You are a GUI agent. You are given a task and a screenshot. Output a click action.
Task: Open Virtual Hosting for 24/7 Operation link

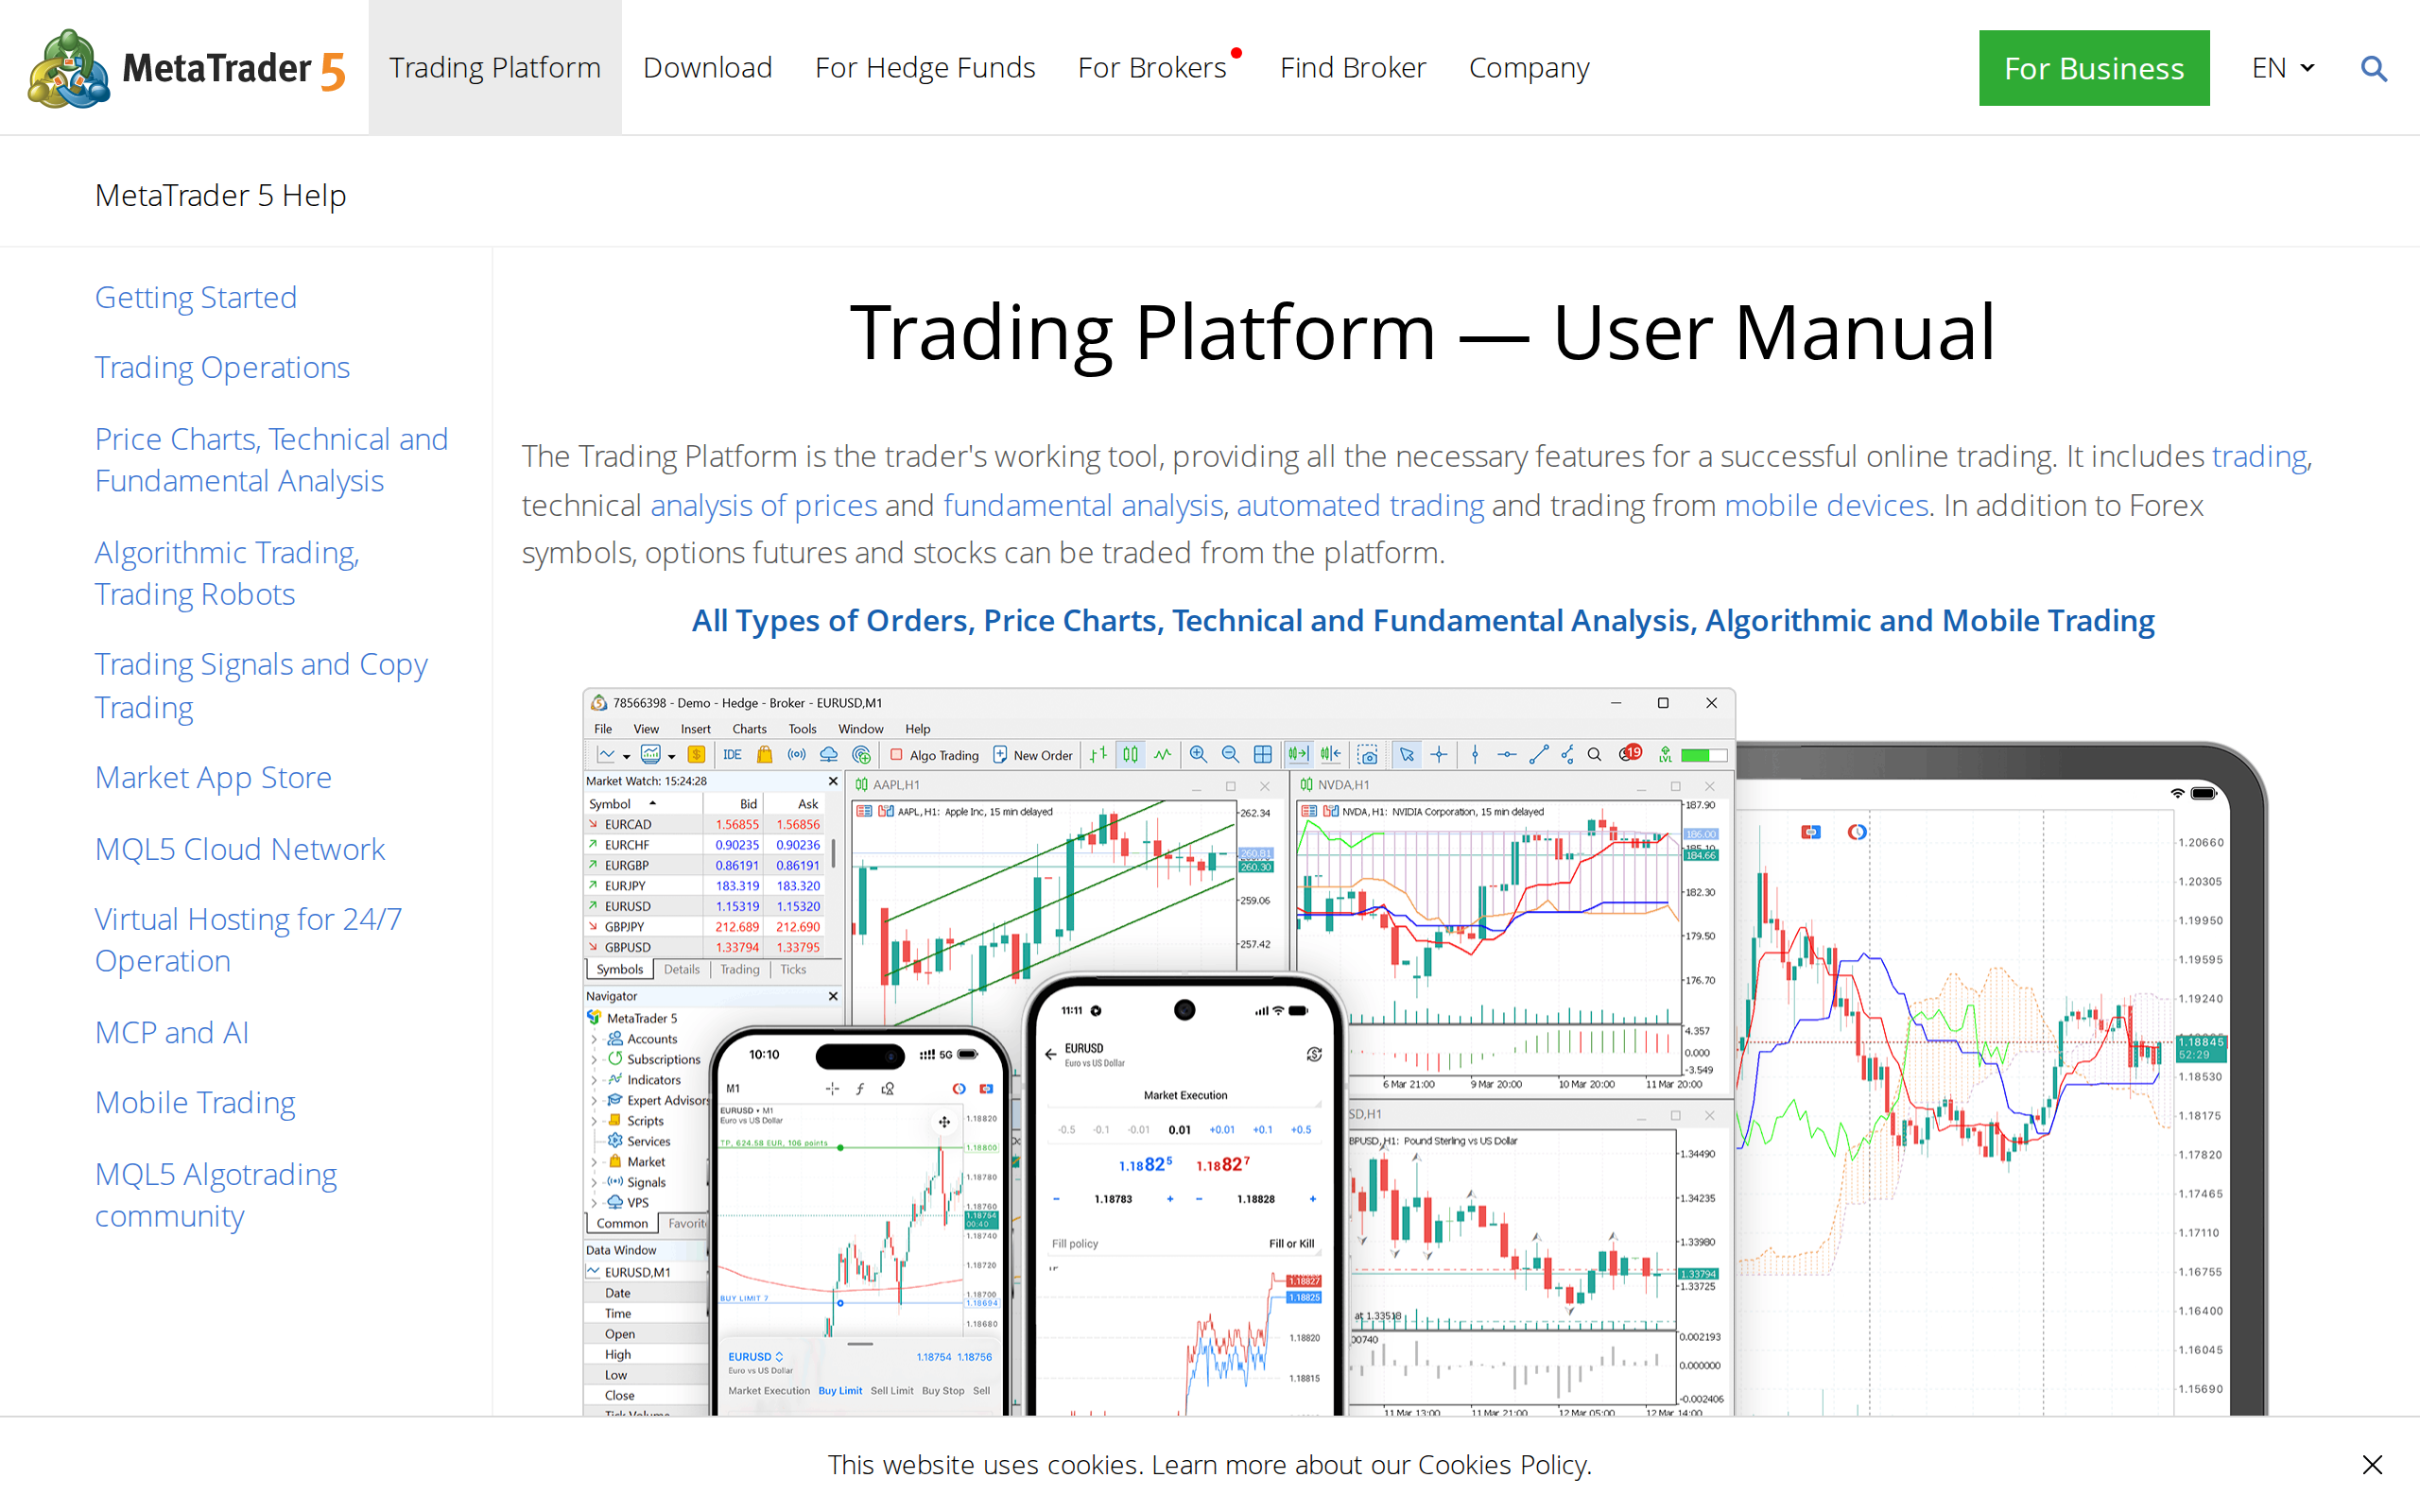[x=248, y=940]
